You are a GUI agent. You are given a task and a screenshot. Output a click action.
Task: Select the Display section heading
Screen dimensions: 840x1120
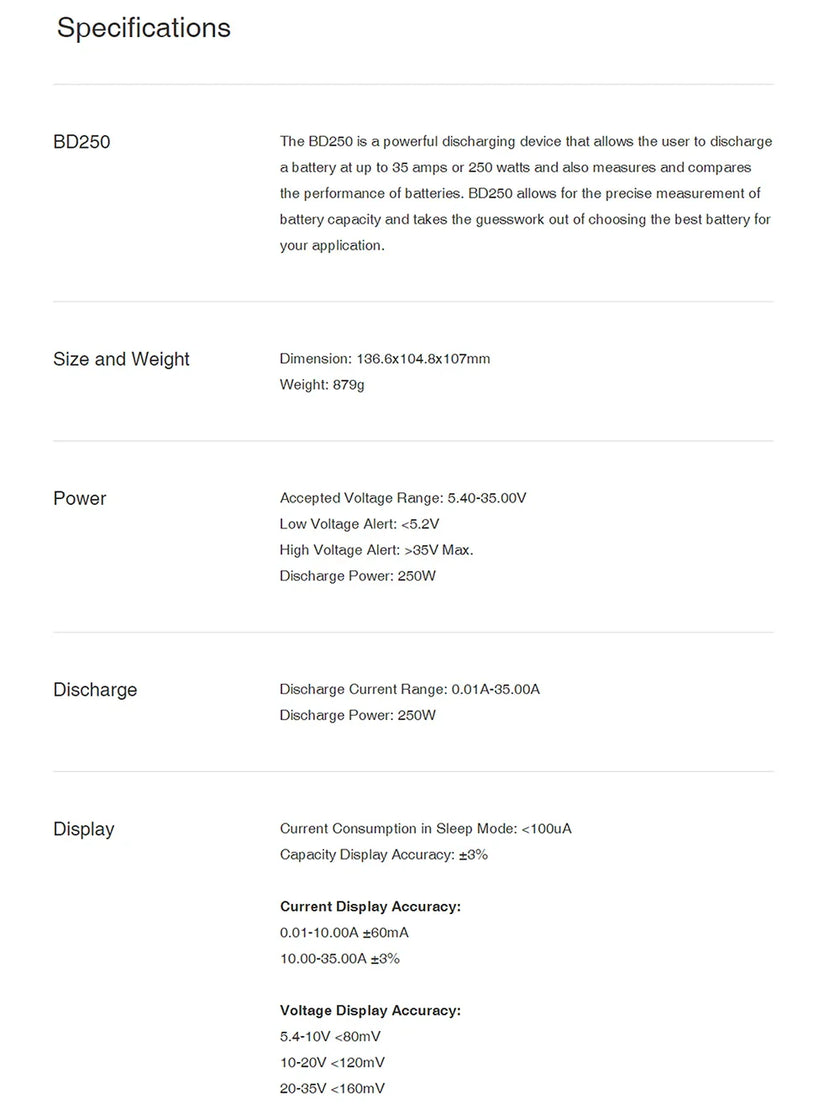pyautogui.click(x=84, y=829)
